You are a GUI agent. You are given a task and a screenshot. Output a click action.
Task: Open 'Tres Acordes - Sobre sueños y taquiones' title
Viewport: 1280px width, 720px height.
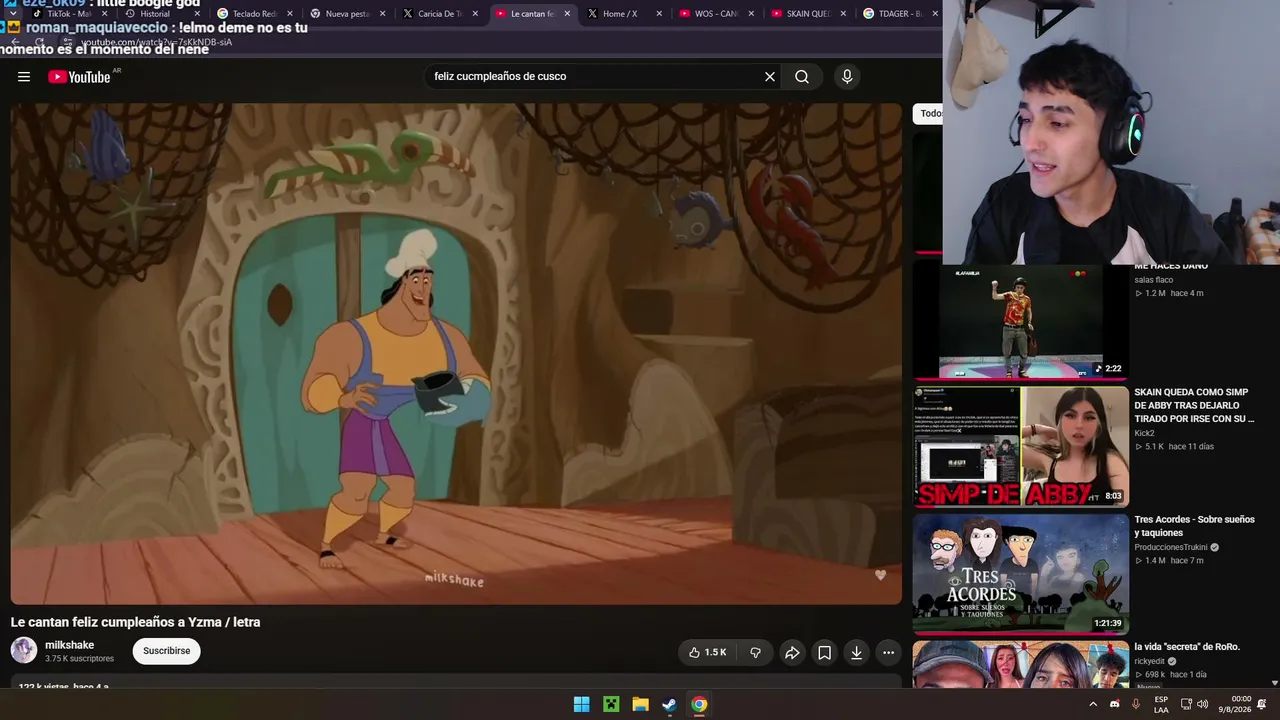1194,526
